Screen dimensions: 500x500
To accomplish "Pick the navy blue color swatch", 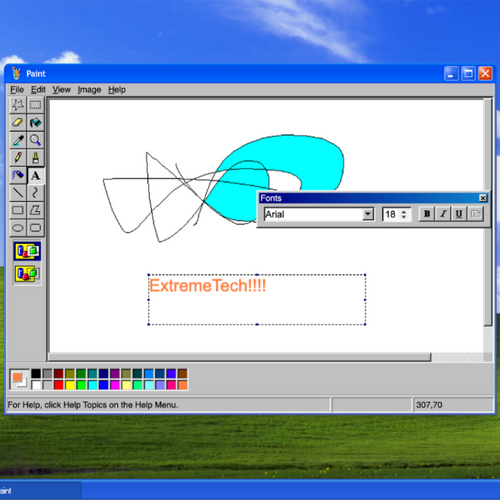I will [104, 374].
